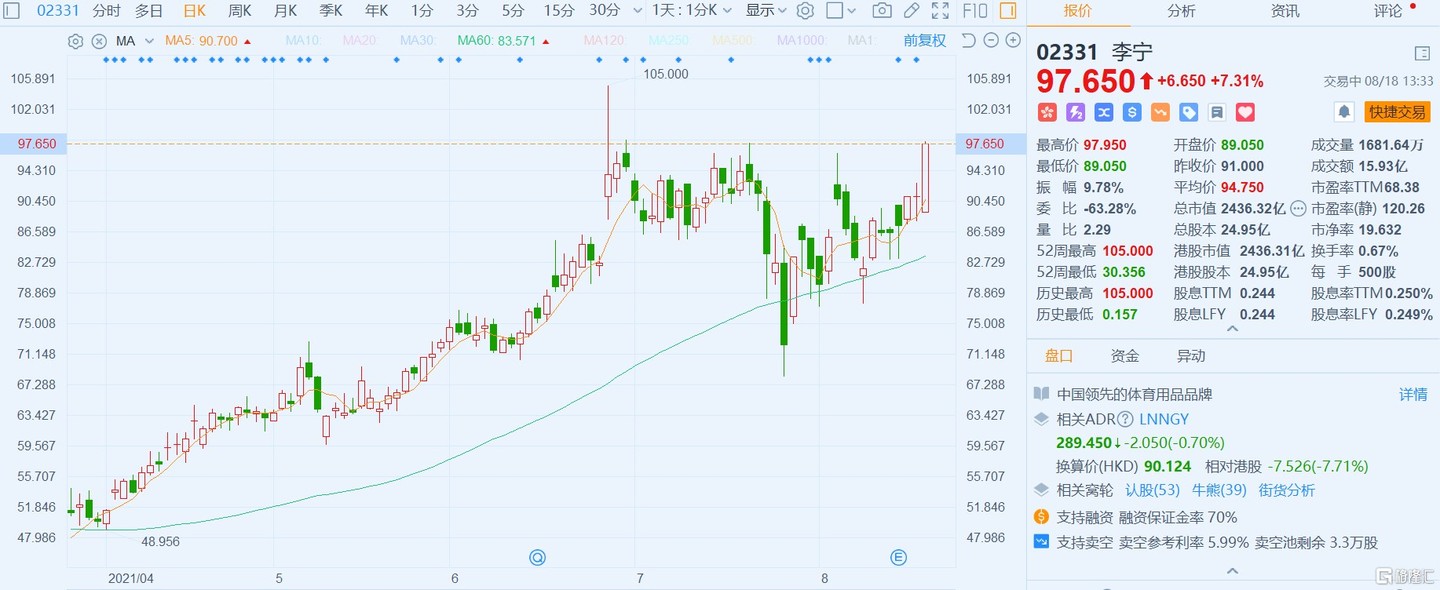Click the E earnings marker on timeline

tap(898, 556)
